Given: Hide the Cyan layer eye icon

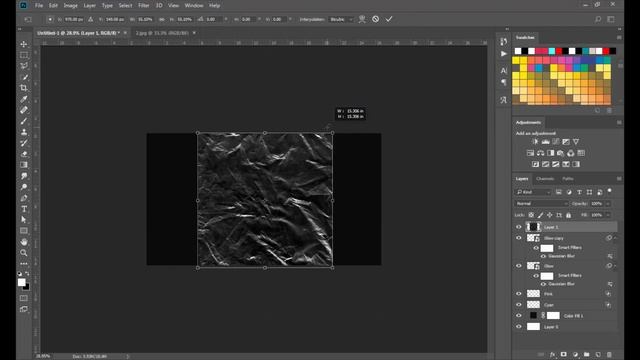Looking at the screenshot, I should click(x=519, y=304).
